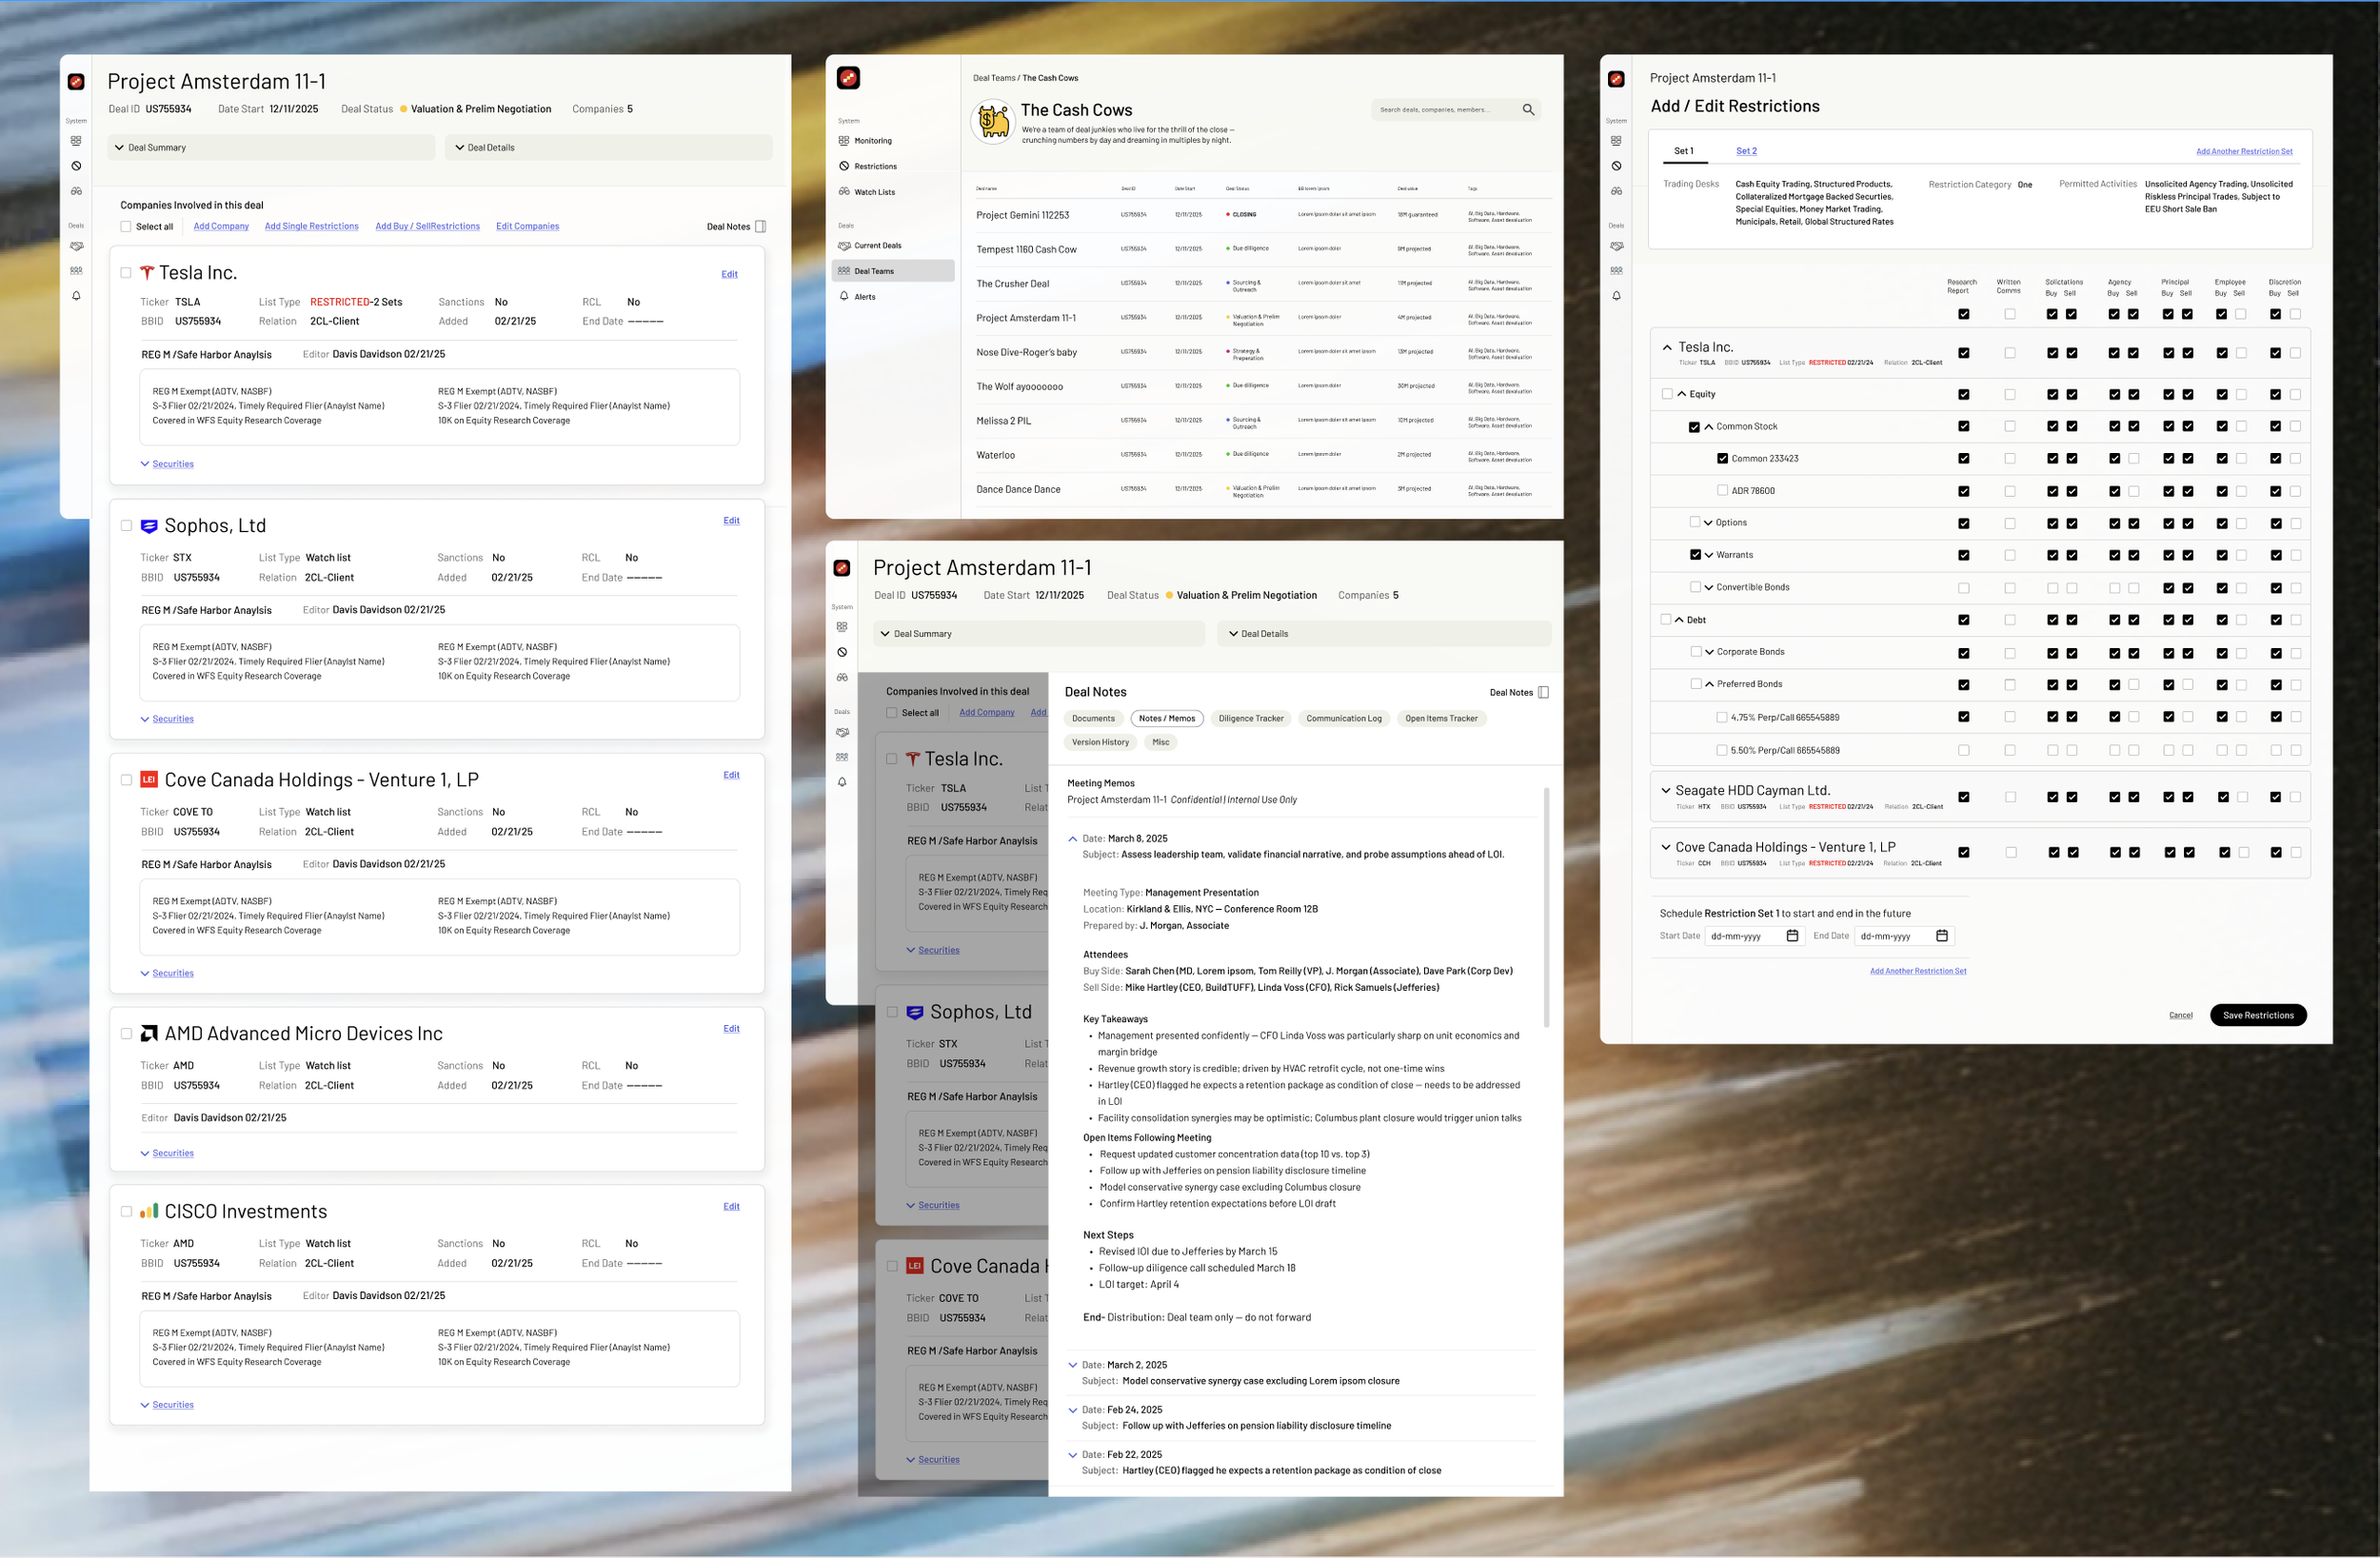Screen dimensions: 2380x1558
Task: Open Watch Lists binoculars icon
Action: [x=844, y=192]
